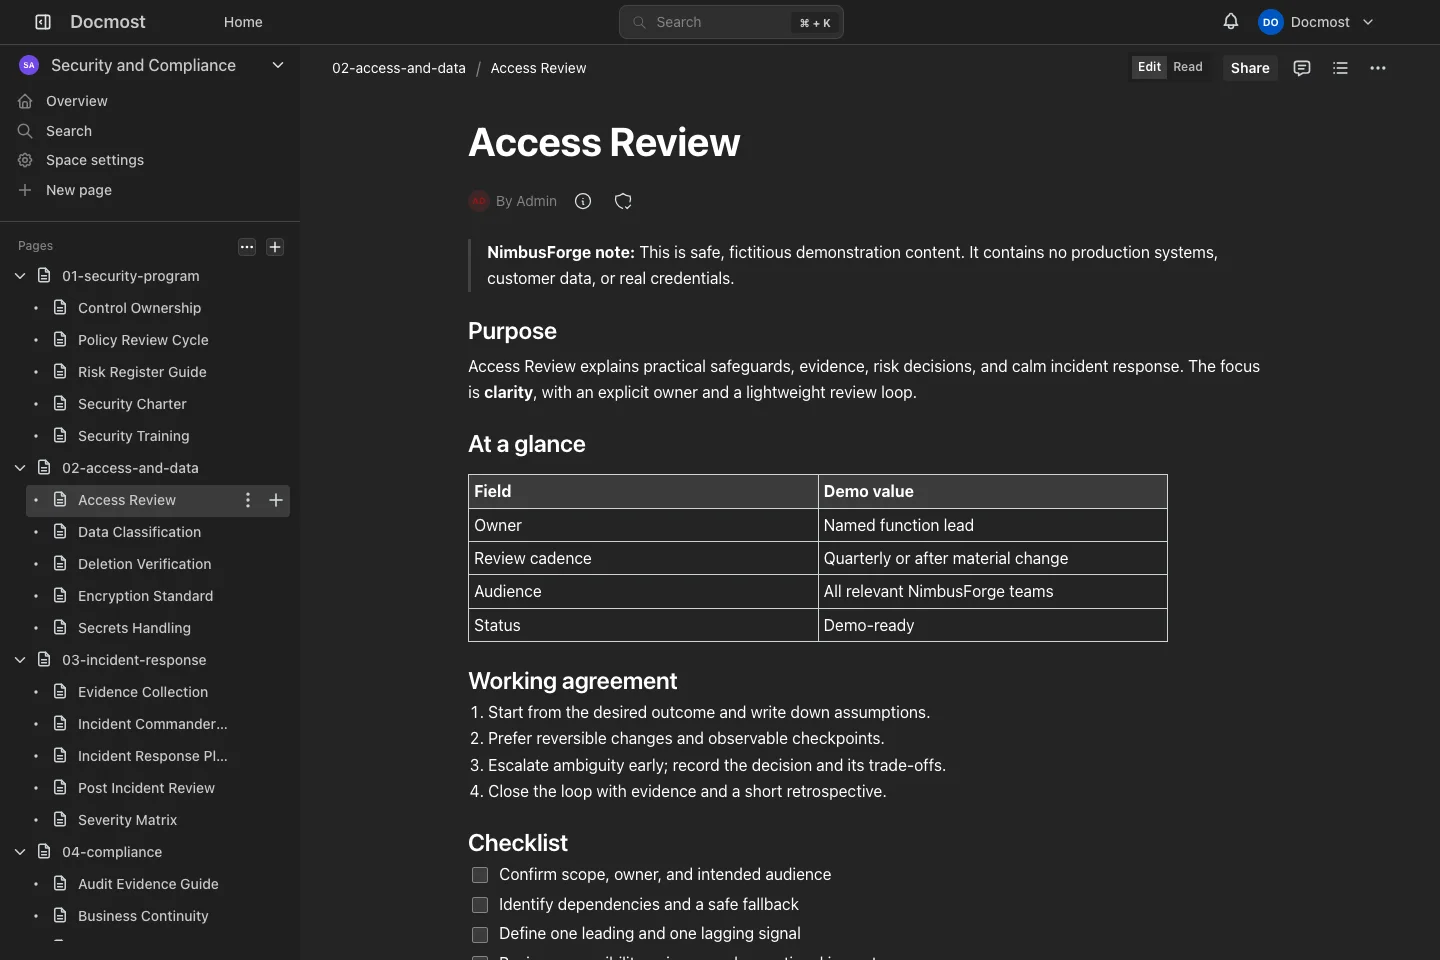Click the Pages section three-dot menu
Image resolution: width=1440 pixels, height=960 pixels.
pyautogui.click(x=247, y=247)
